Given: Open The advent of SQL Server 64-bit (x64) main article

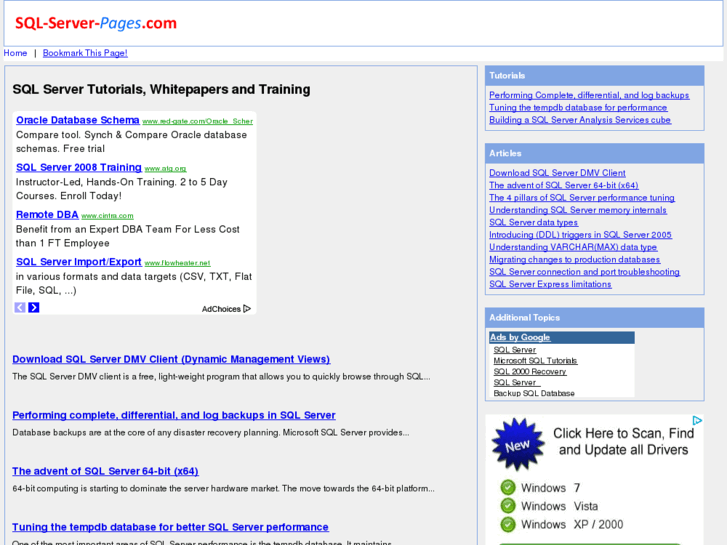Looking at the screenshot, I should 105,471.
